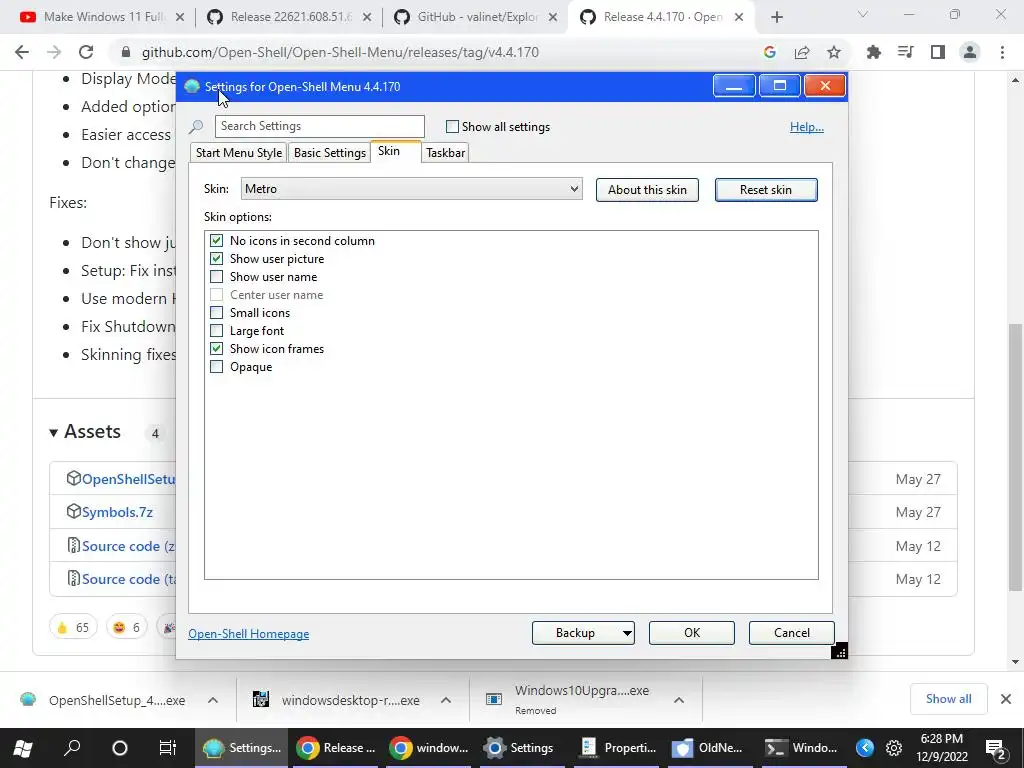
Task: Click blue arrow tray icon
Action: pos(865,748)
